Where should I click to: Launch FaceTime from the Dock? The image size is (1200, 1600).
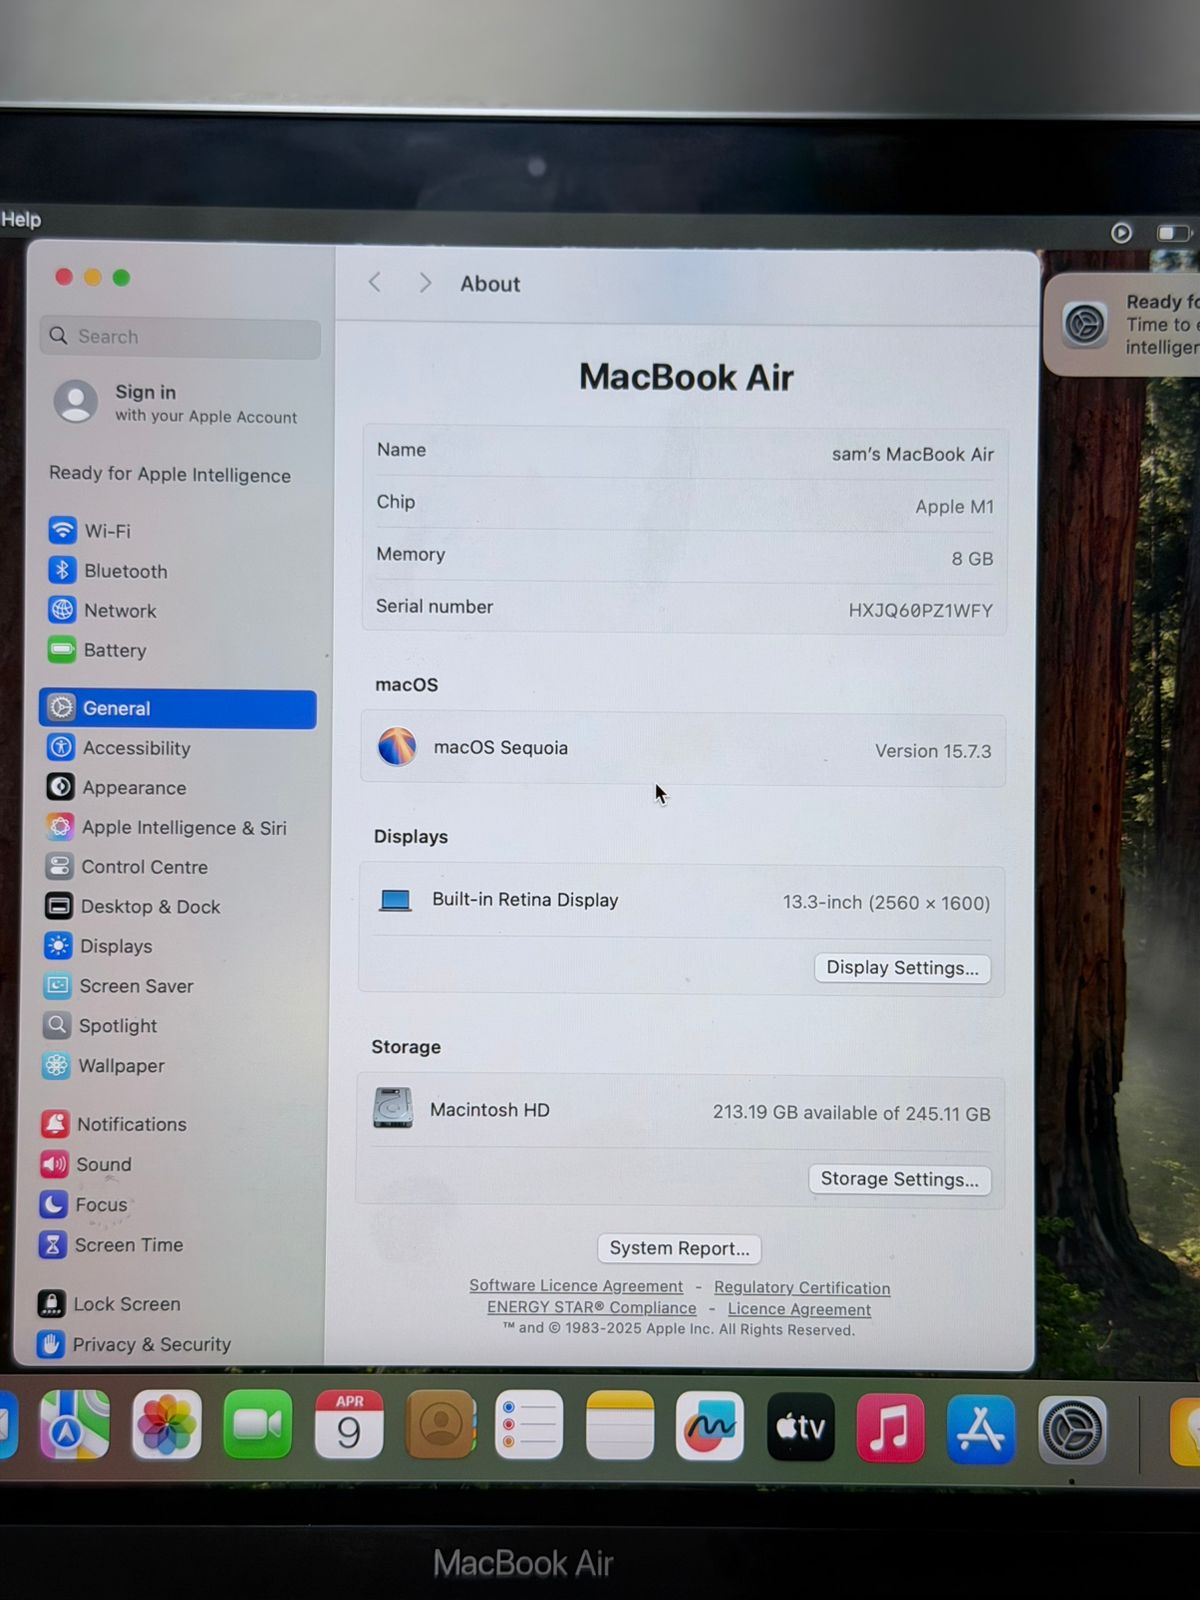(257, 1425)
